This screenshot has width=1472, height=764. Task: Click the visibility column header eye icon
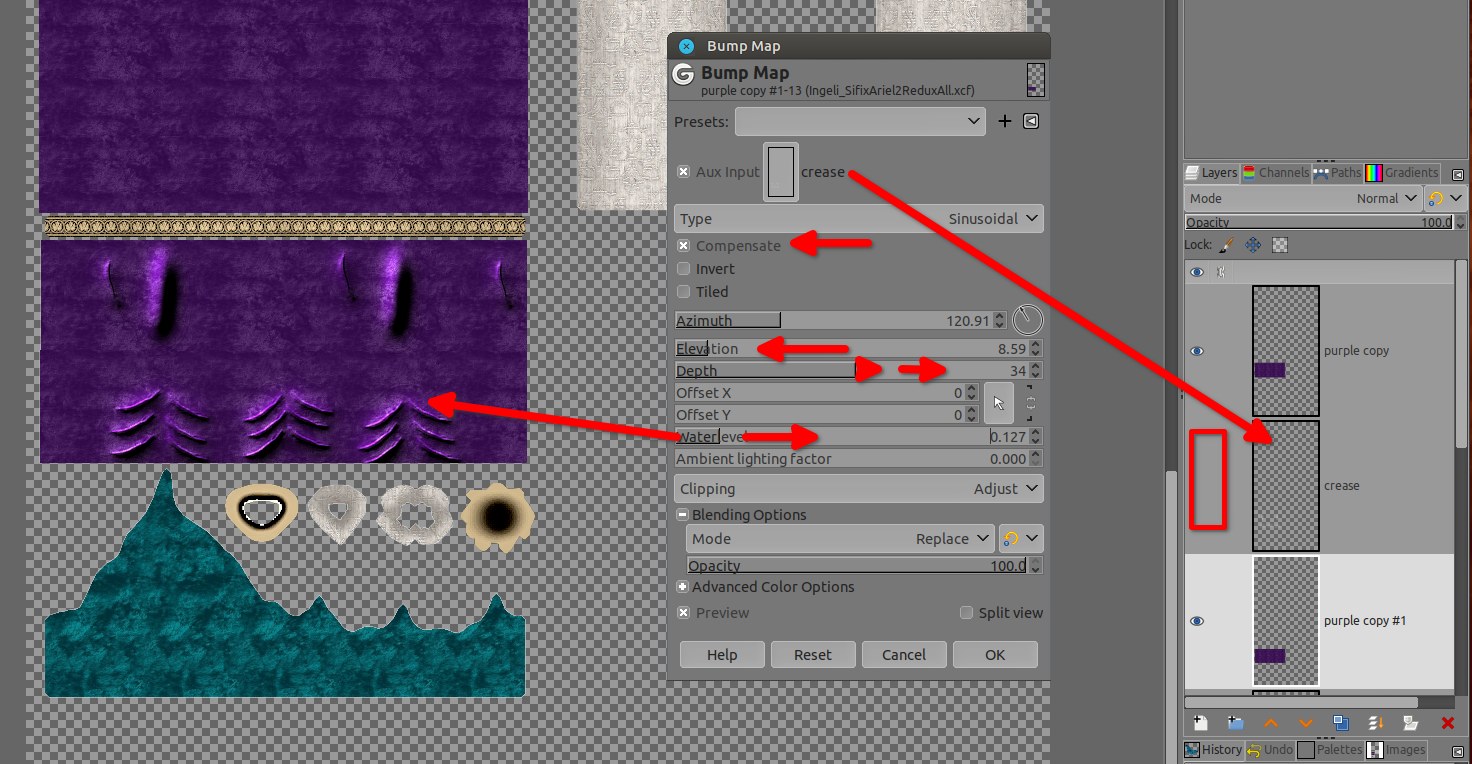coord(1197,272)
